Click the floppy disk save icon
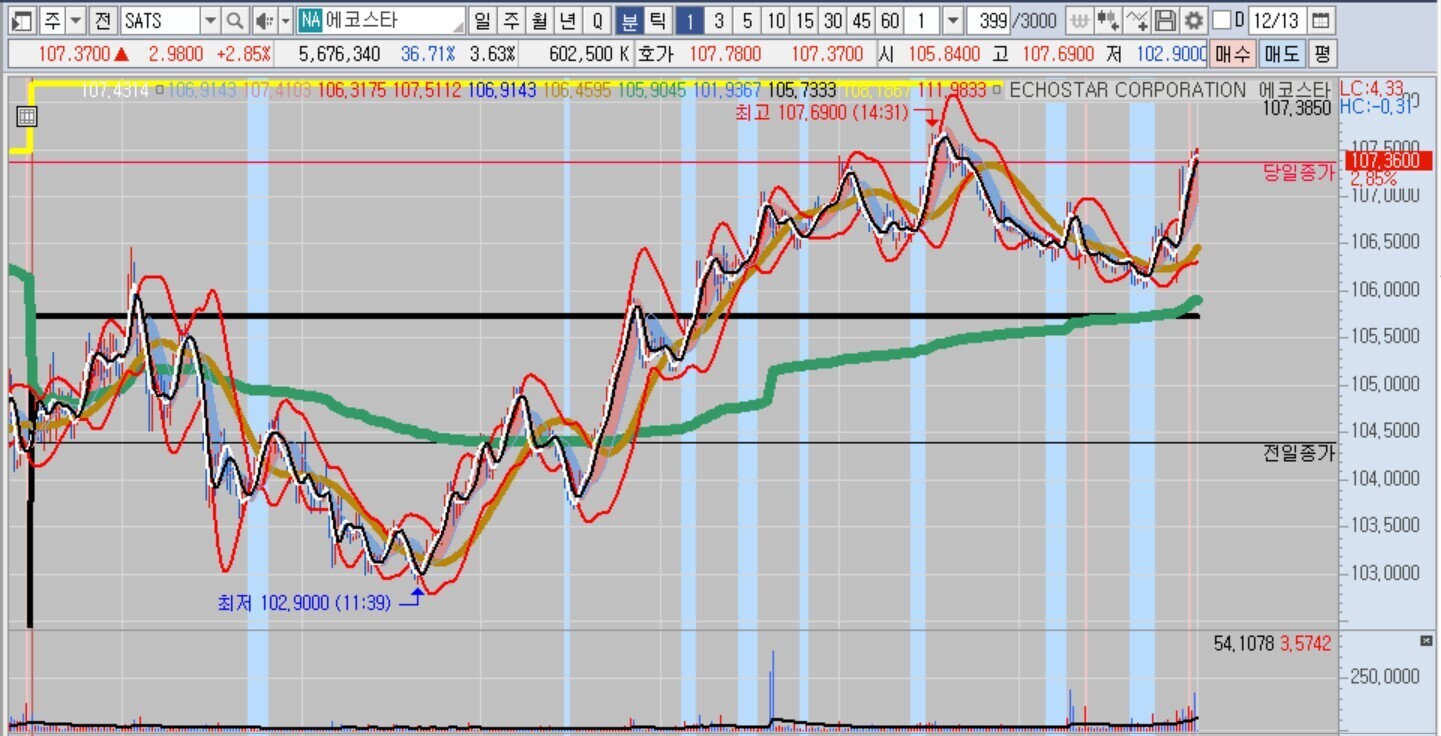Image resolution: width=1441 pixels, height=736 pixels. pos(1165,20)
